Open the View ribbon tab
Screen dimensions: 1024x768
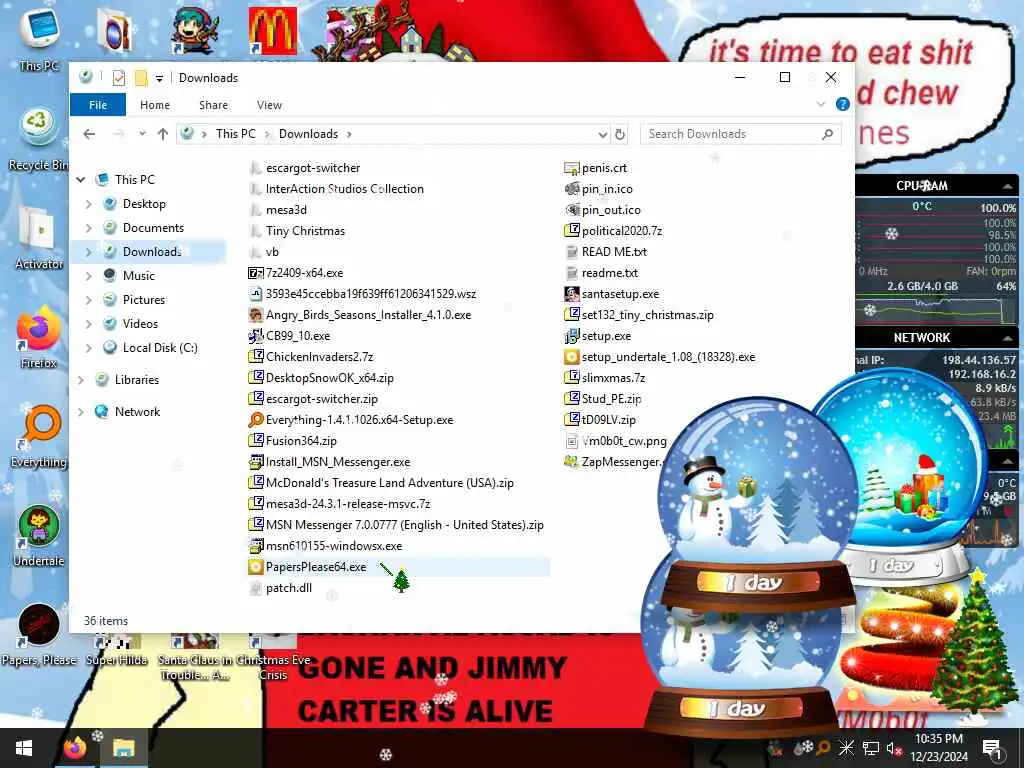(x=269, y=104)
